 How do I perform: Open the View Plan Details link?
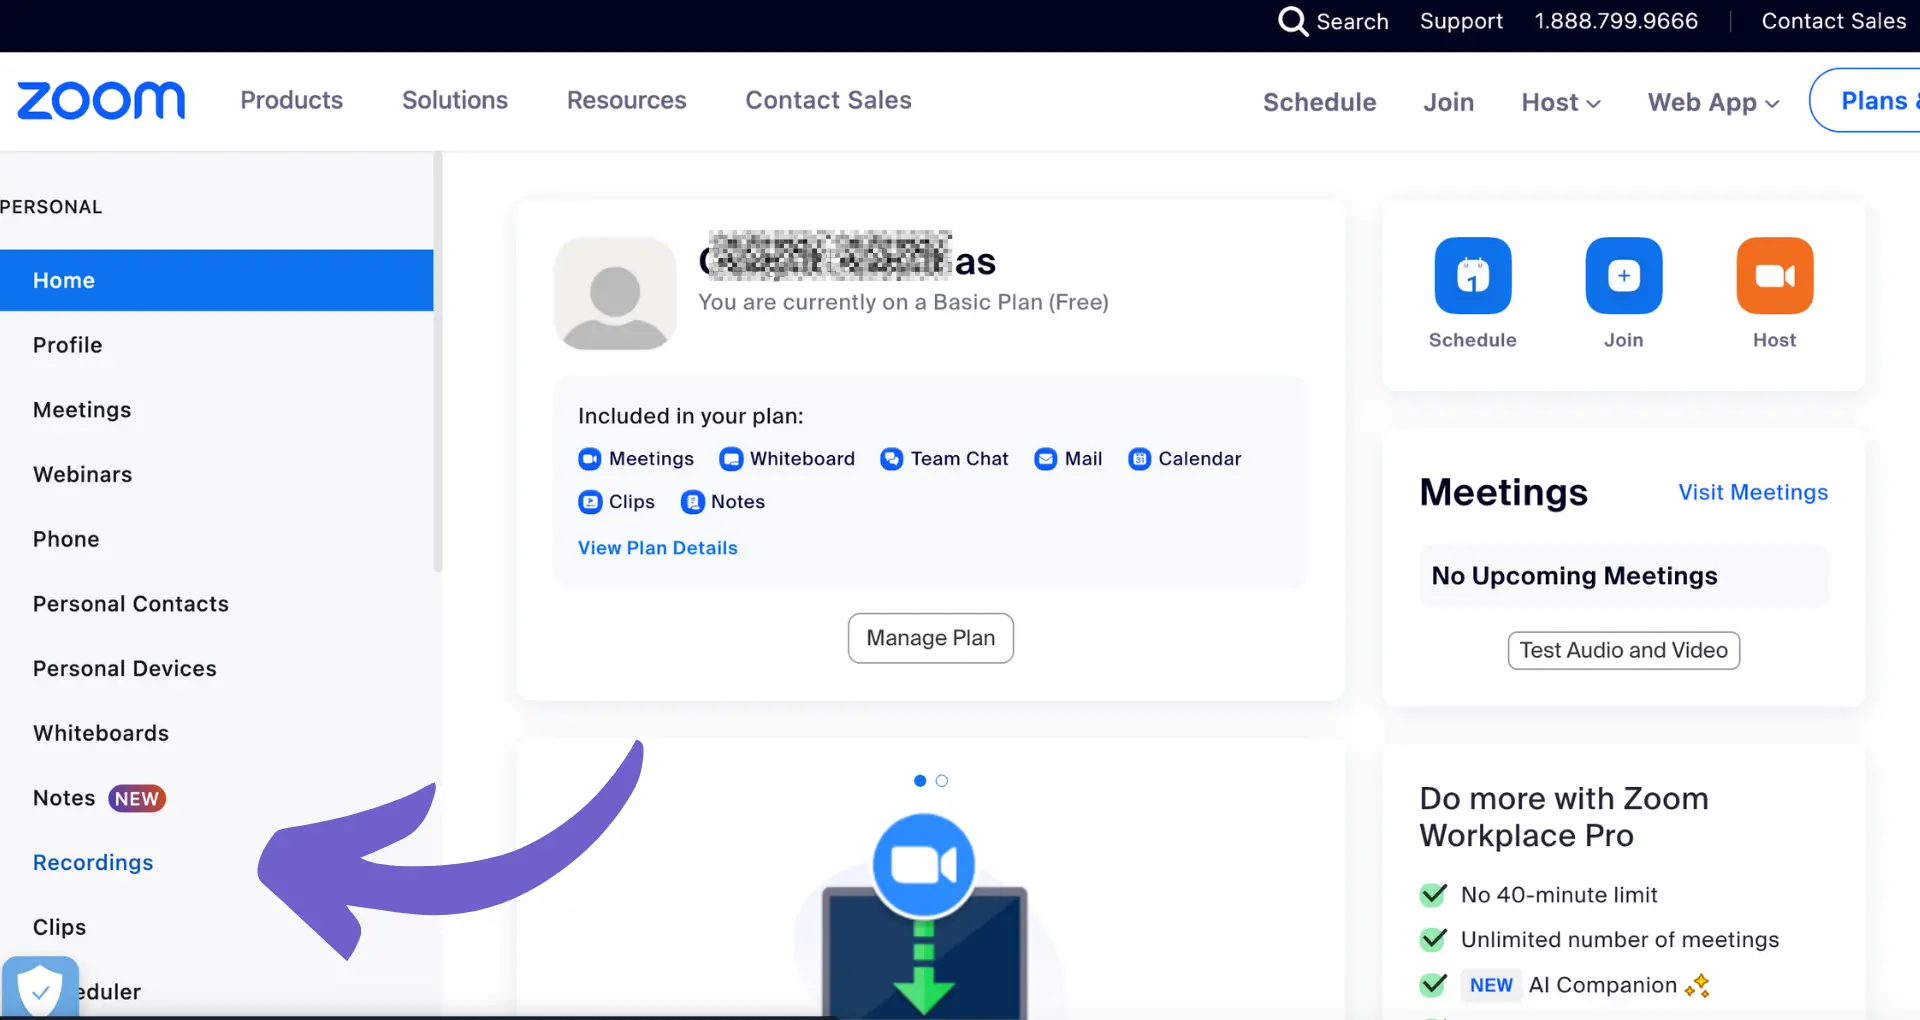coord(657,548)
